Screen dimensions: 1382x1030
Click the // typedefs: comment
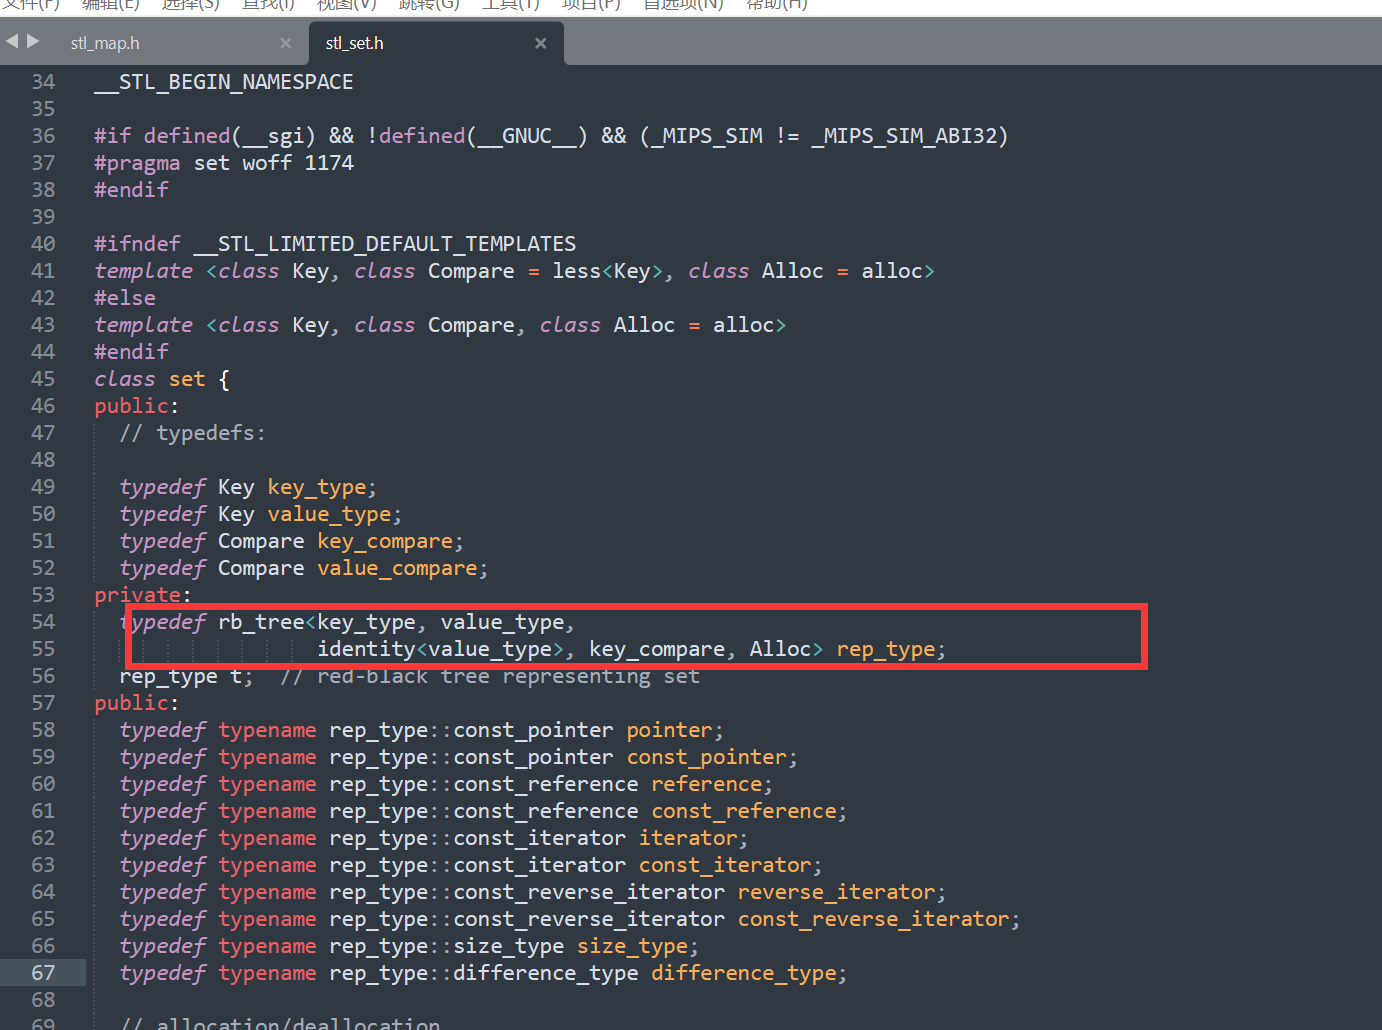click(x=193, y=433)
